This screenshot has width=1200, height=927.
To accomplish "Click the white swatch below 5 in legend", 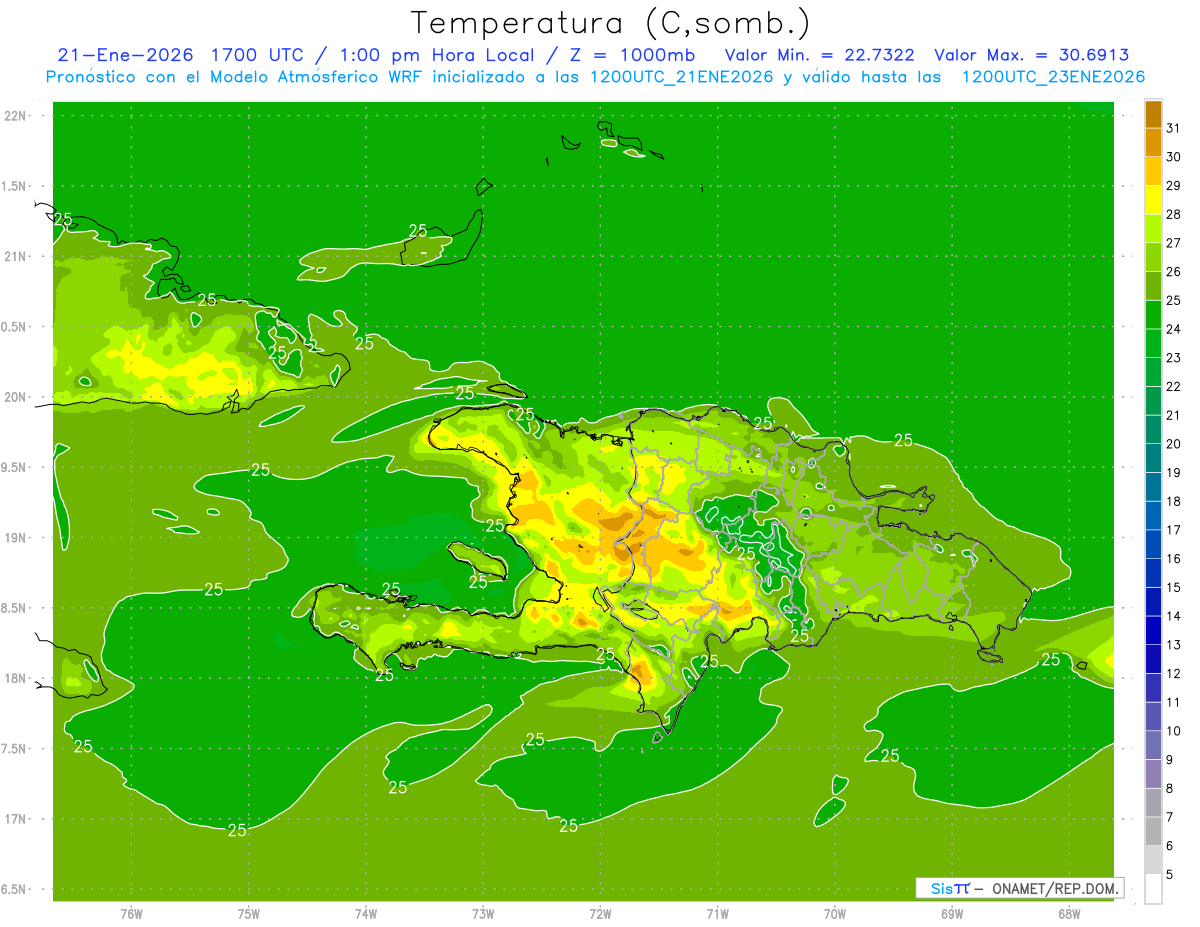I will coord(1153,889).
